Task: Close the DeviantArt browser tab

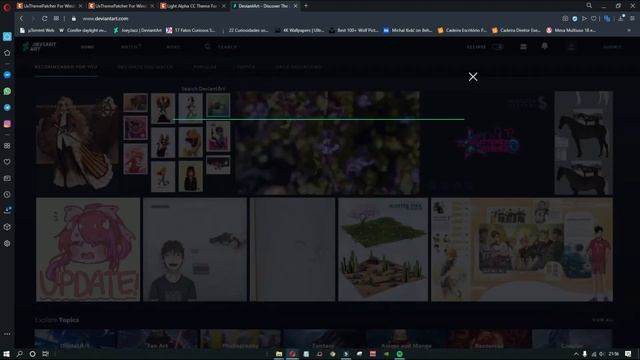Action: click(x=296, y=6)
